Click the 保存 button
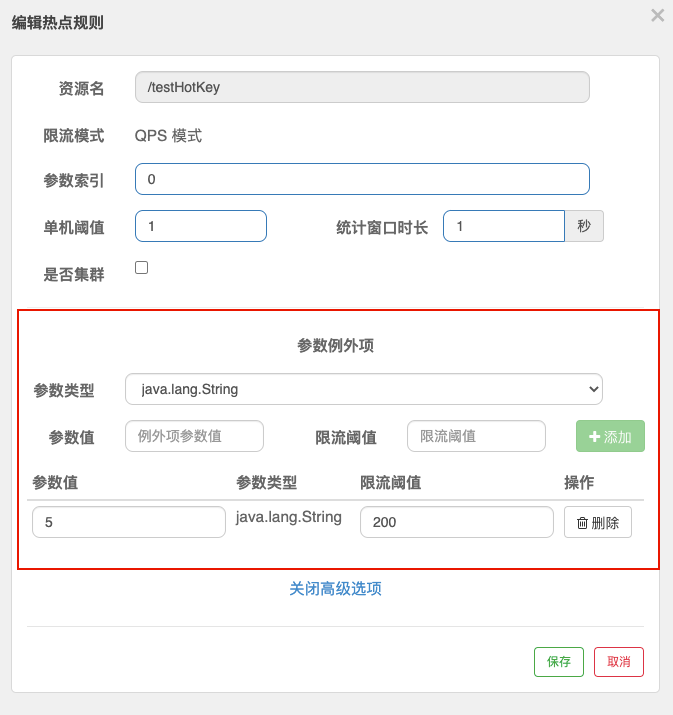The image size is (673, 715). point(559,662)
